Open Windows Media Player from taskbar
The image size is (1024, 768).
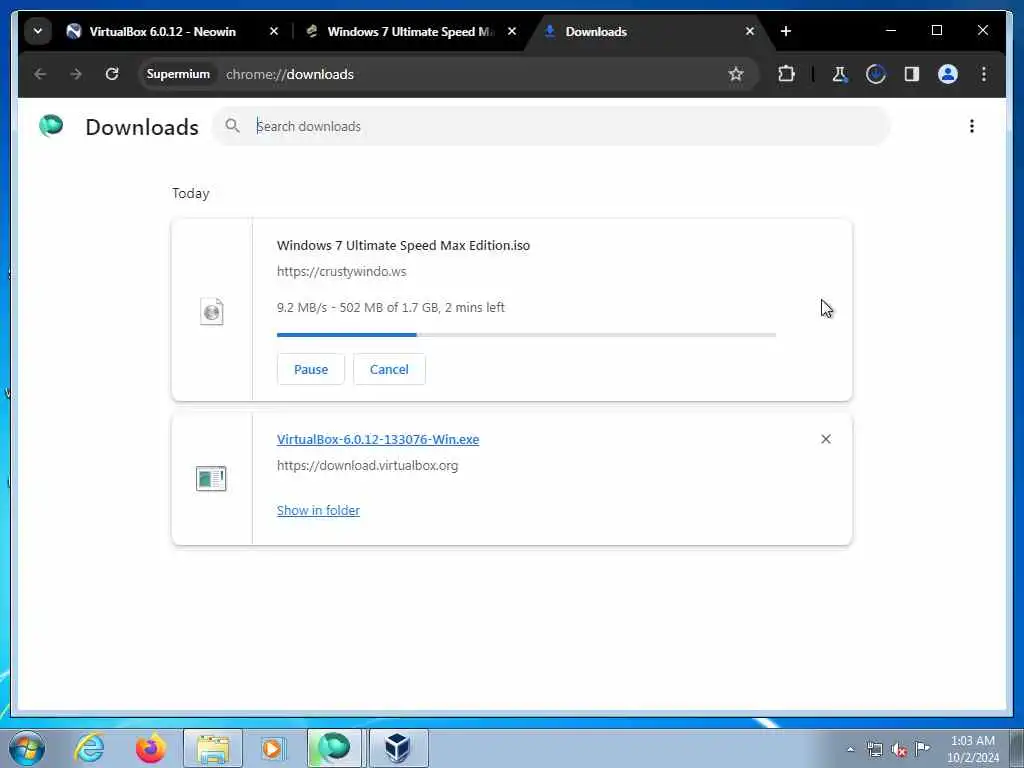tap(272, 748)
